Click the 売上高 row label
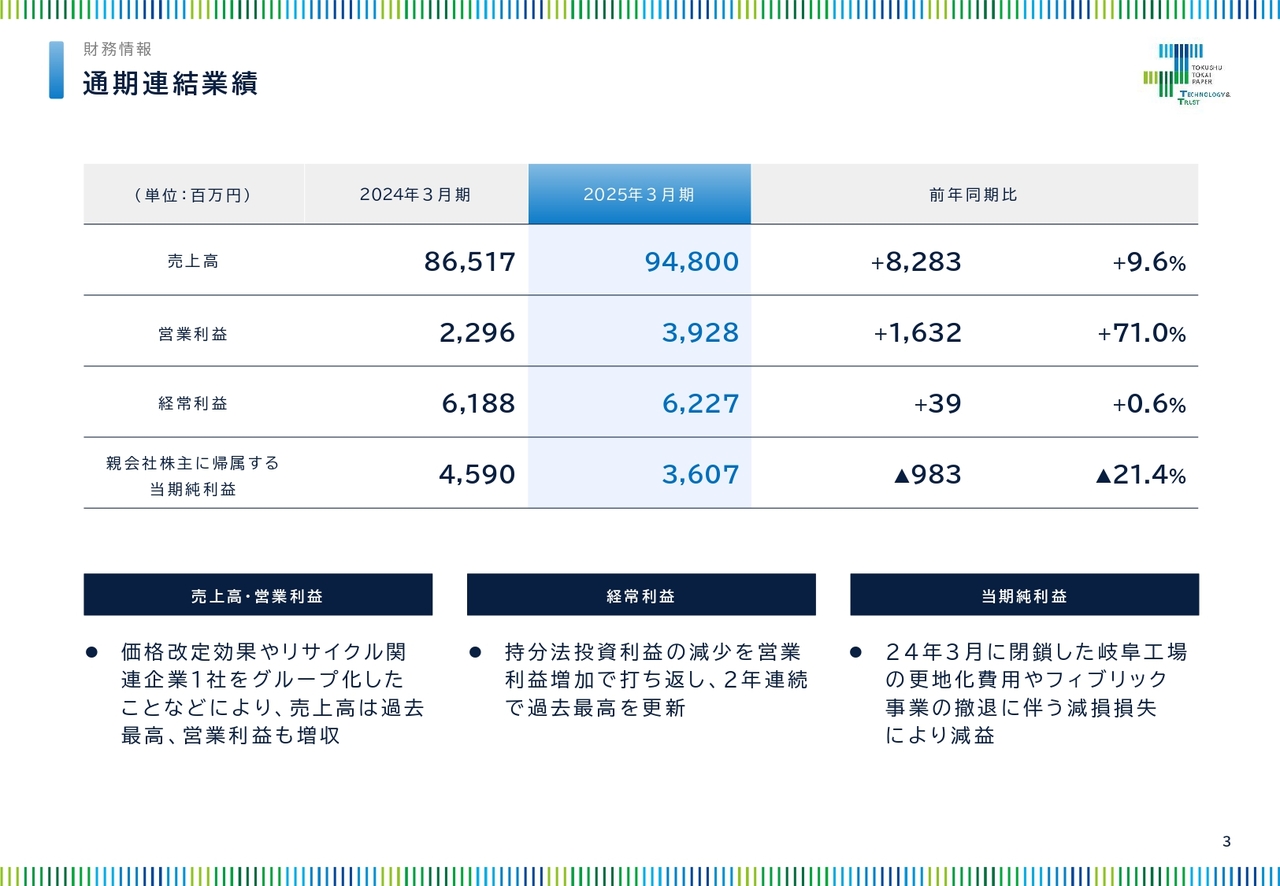The width and height of the screenshot is (1280, 886). [193, 260]
